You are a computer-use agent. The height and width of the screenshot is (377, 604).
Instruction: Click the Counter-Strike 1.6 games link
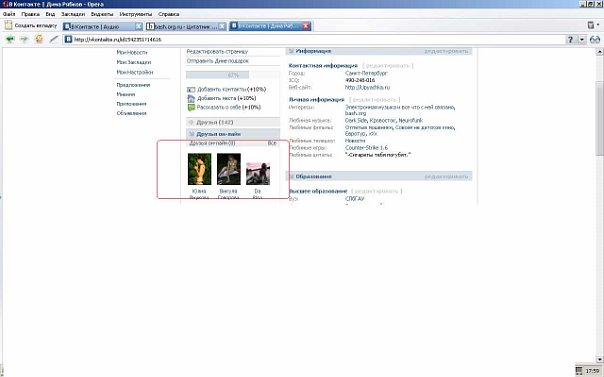point(366,148)
